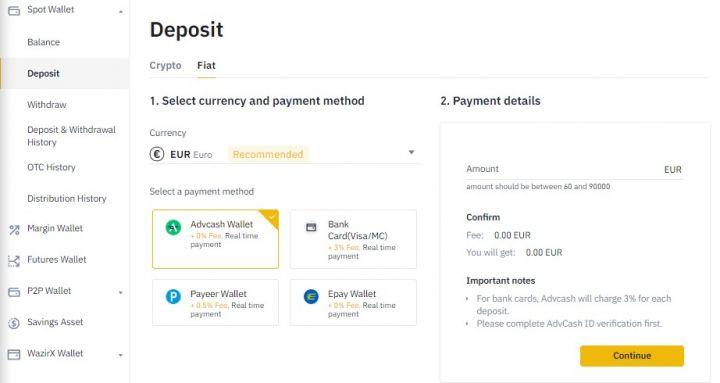Switch to the Crypto tab
The image size is (720, 383).
coord(165,66)
